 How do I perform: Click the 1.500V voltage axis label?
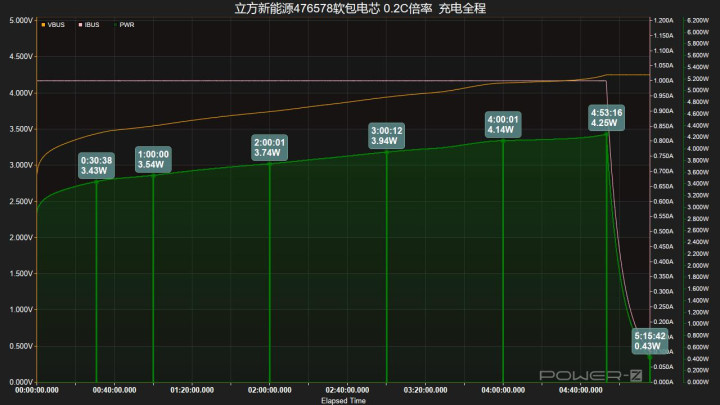pos(21,273)
